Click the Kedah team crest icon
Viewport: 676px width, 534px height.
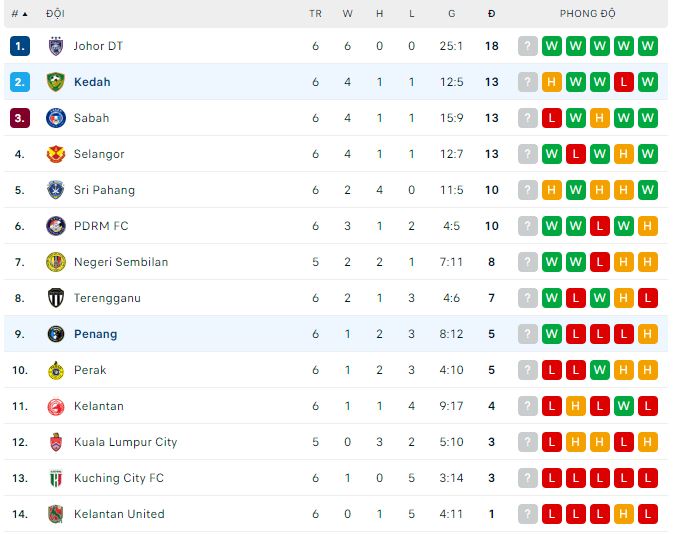55,82
